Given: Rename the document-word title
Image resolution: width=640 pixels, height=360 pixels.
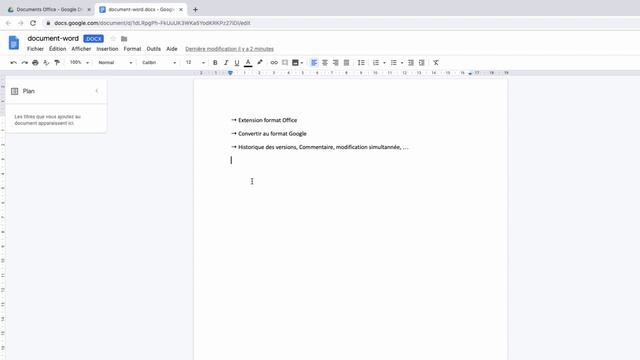Looking at the screenshot, I should (53, 38).
